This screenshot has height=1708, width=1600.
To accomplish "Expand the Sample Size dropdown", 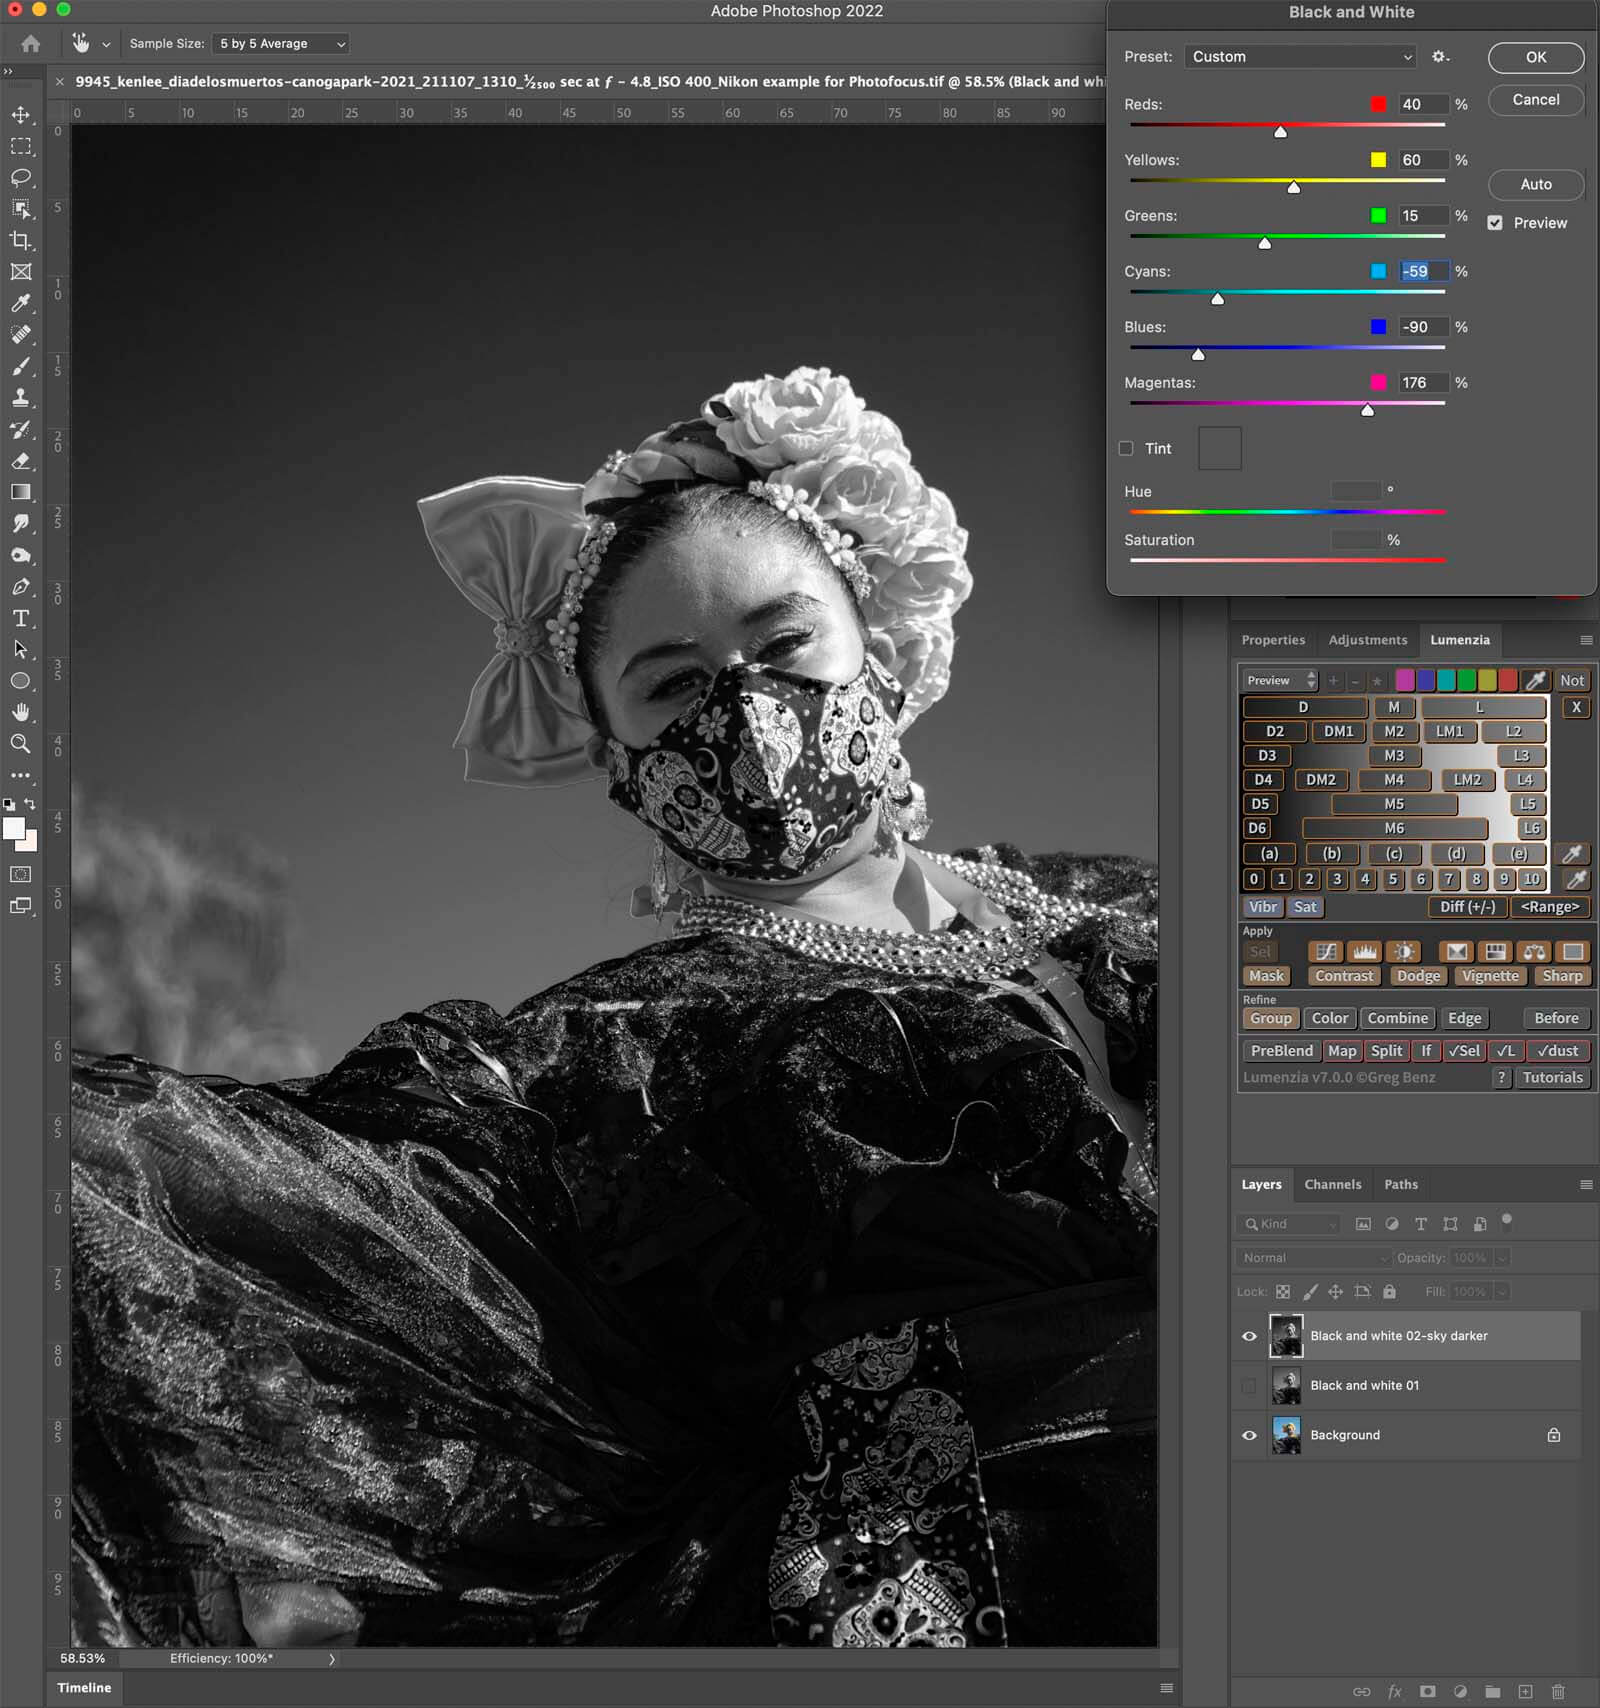I will pyautogui.click(x=283, y=44).
